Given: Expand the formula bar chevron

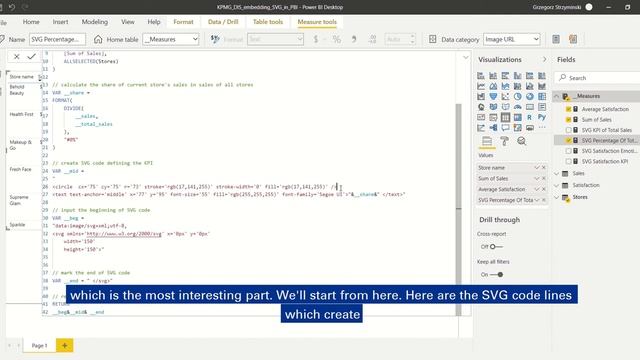Looking at the screenshot, I should tap(466, 58).
